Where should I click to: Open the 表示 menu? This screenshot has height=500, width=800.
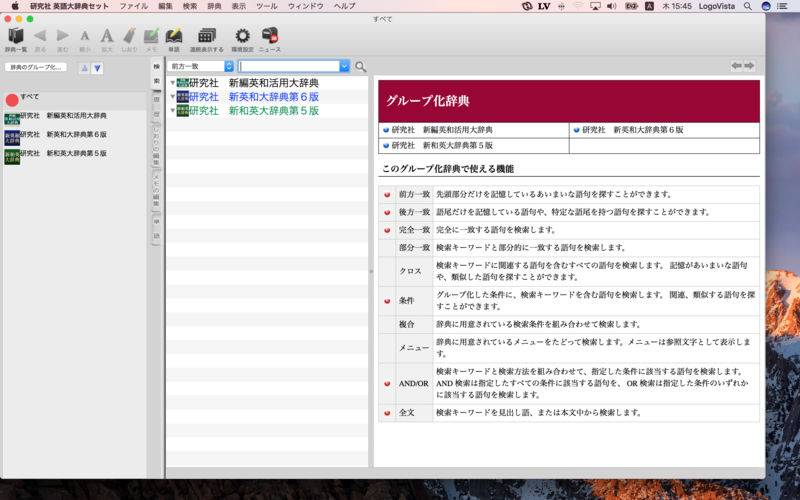[239, 6]
